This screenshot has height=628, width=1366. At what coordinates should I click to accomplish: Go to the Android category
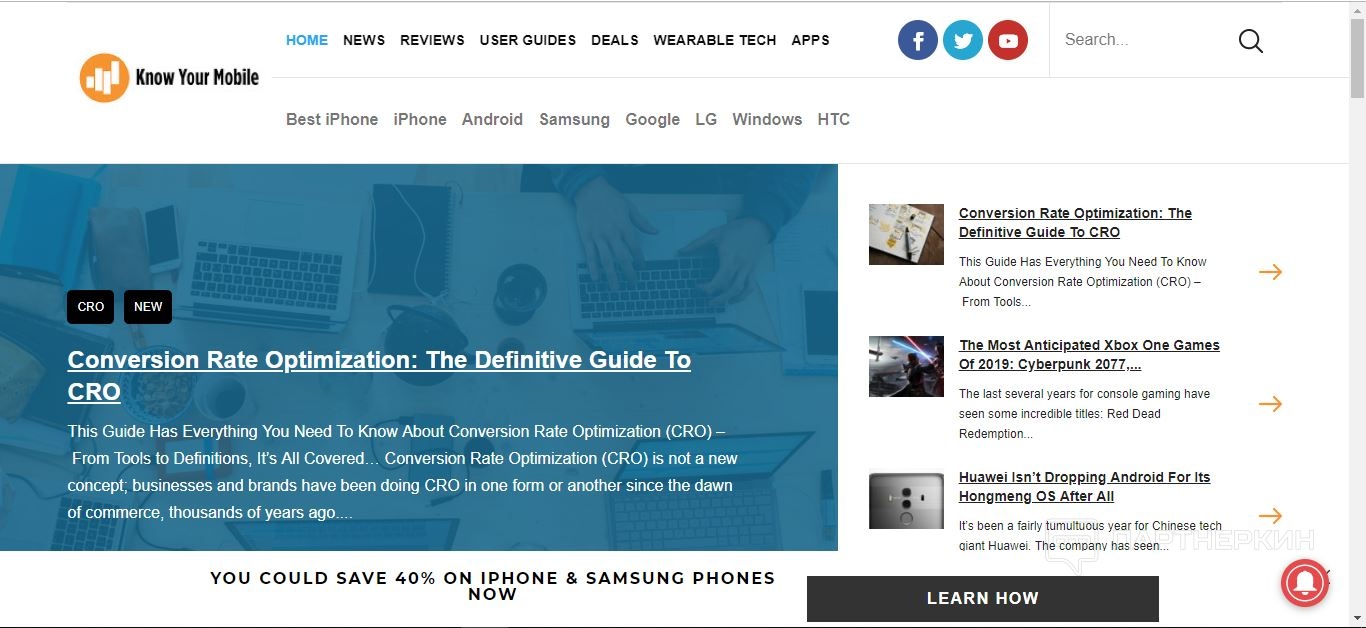tap(492, 119)
